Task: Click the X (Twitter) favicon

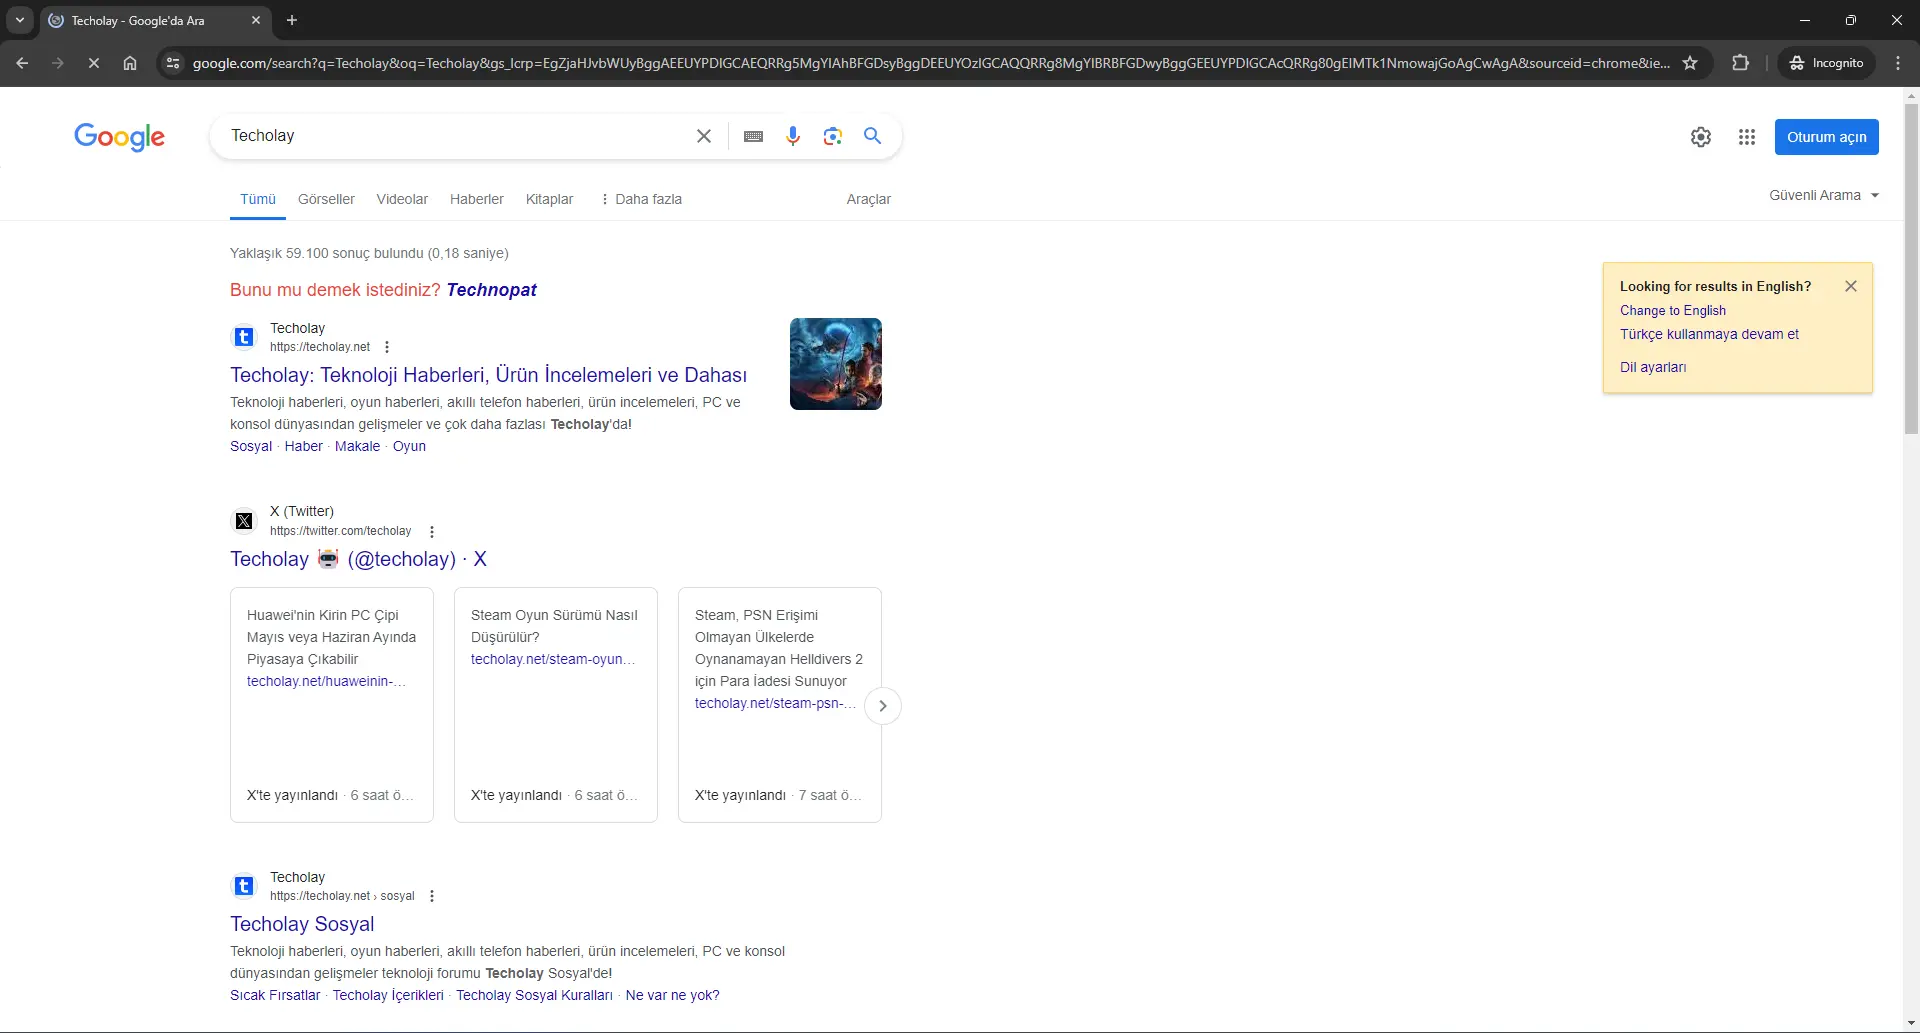Action: tap(244, 521)
